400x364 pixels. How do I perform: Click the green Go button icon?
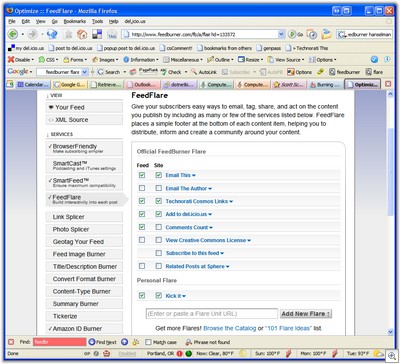click(x=292, y=34)
